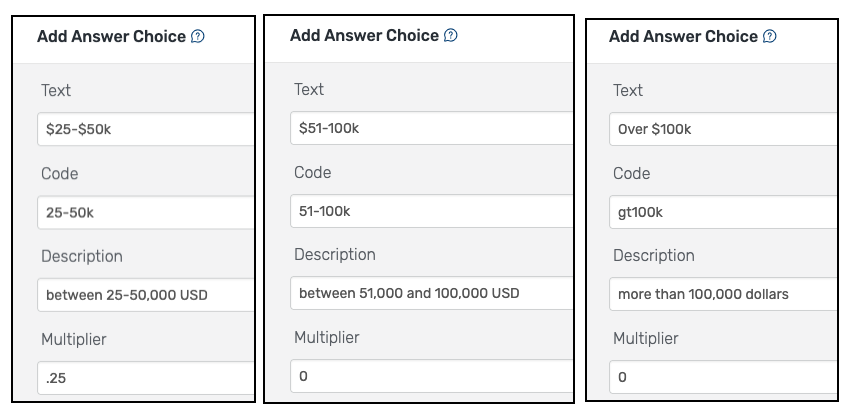Select the Code field with value gt100k
843x414 pixels.
723,213
